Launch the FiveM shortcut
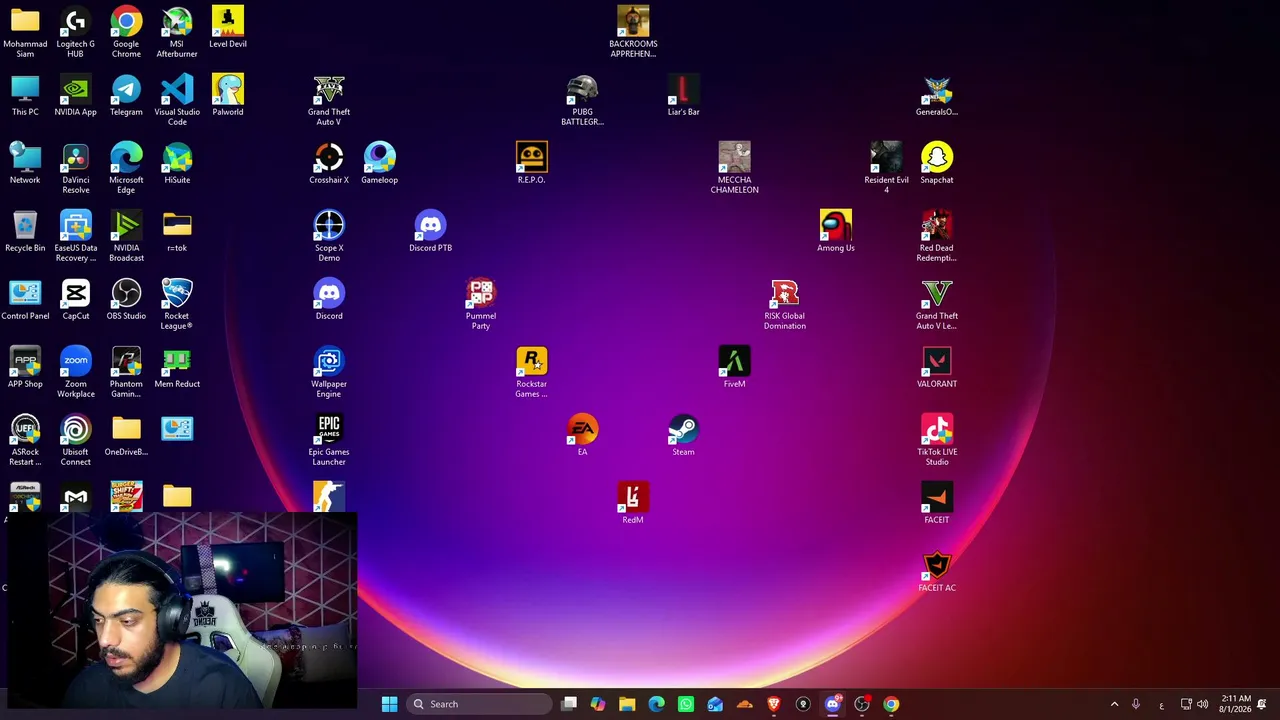This screenshot has height=720, width=1280. (x=734, y=367)
